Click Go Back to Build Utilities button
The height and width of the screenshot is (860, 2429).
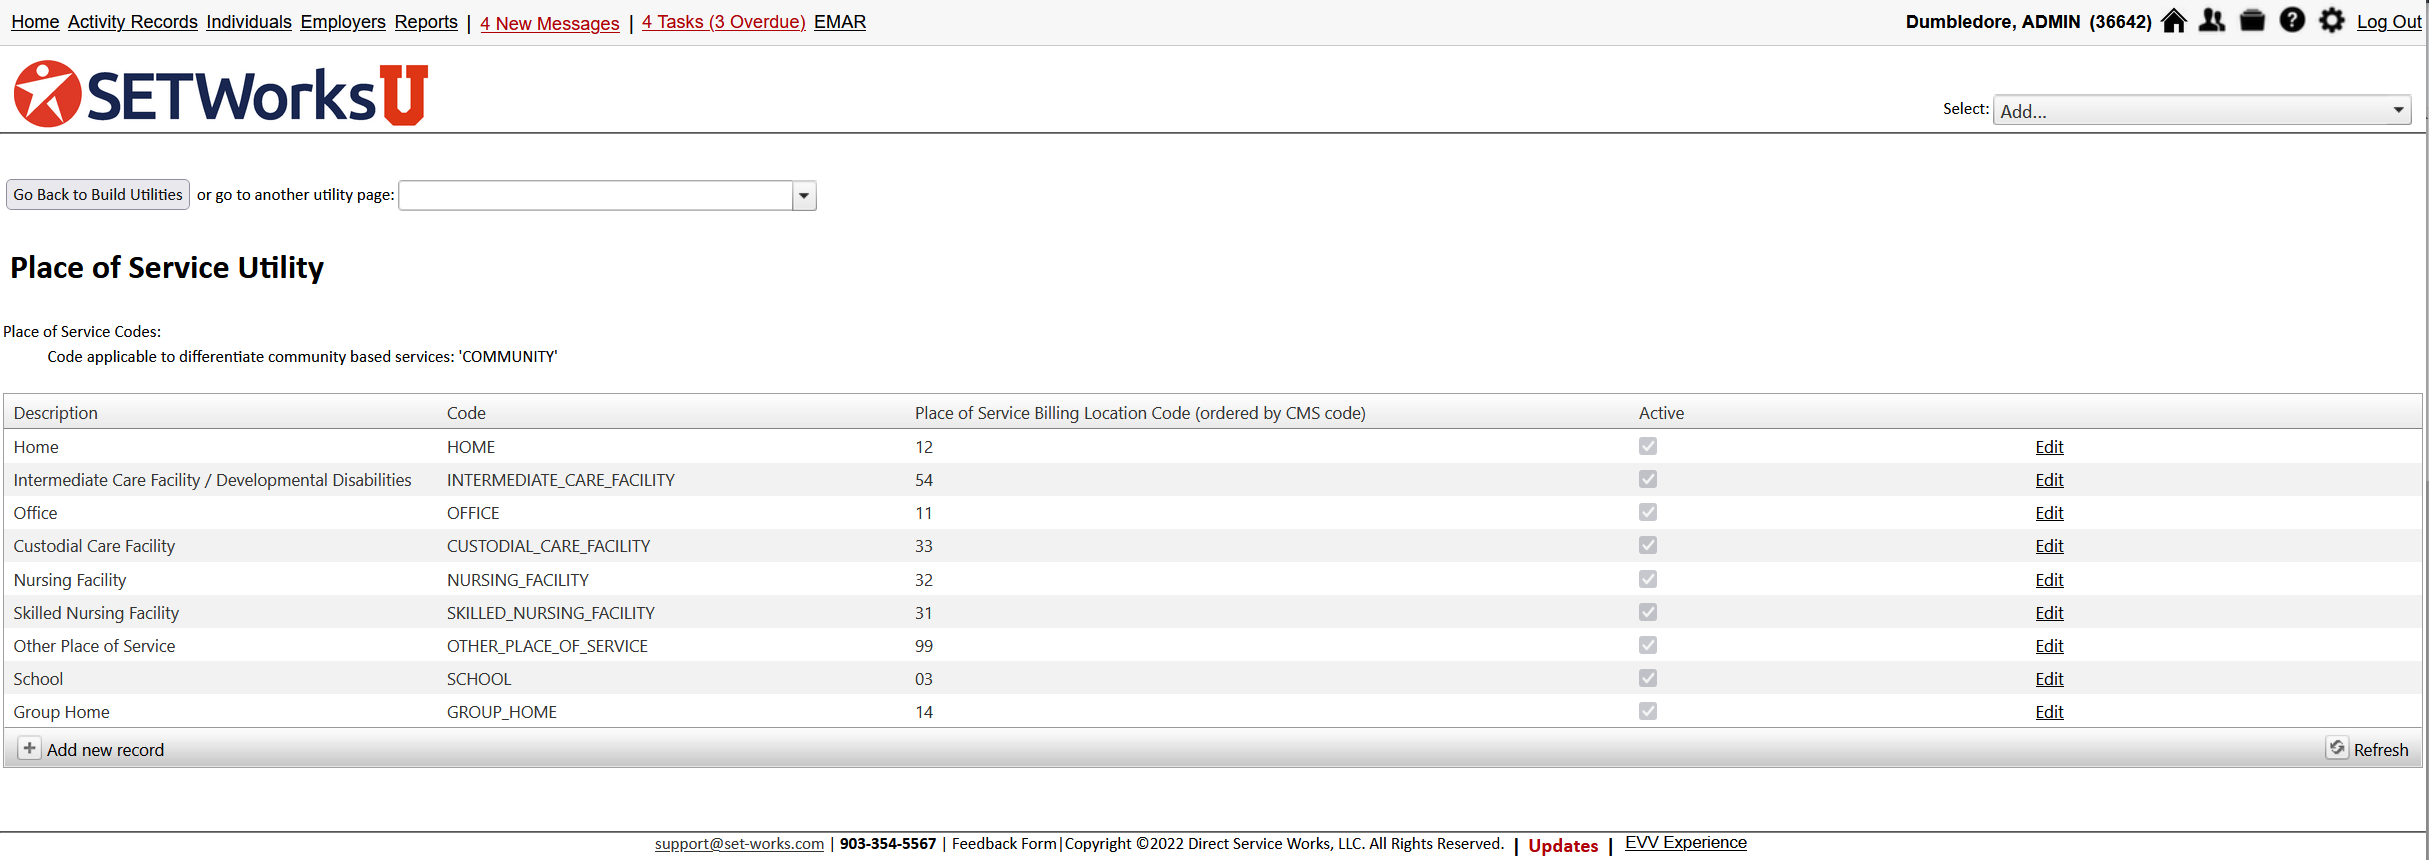98,194
